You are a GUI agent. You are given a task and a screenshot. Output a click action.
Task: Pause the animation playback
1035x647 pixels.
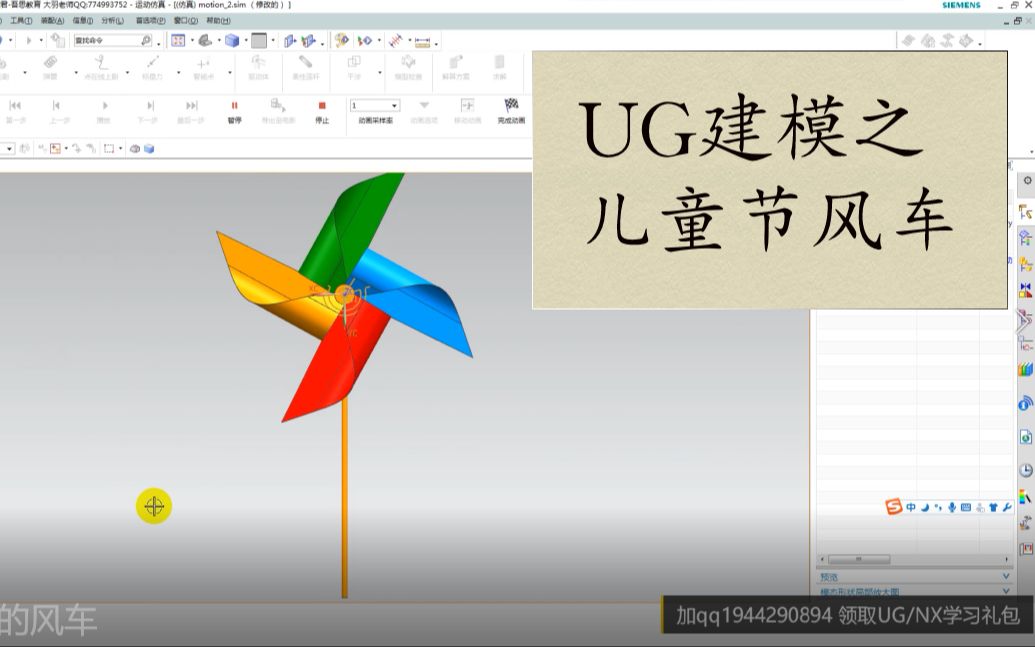click(x=233, y=105)
